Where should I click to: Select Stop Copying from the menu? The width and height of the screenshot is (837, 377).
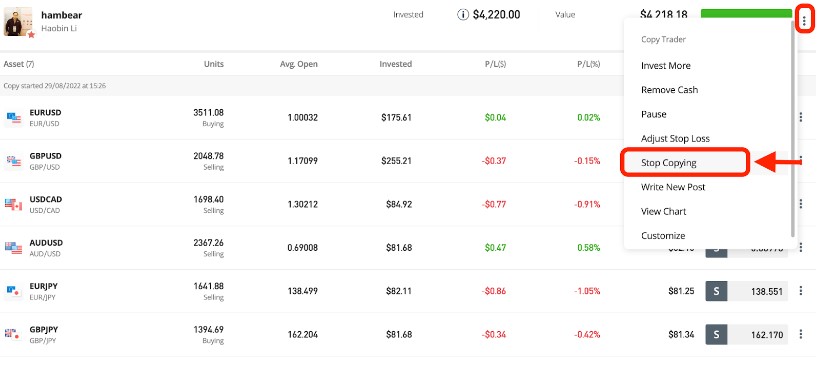click(x=669, y=163)
